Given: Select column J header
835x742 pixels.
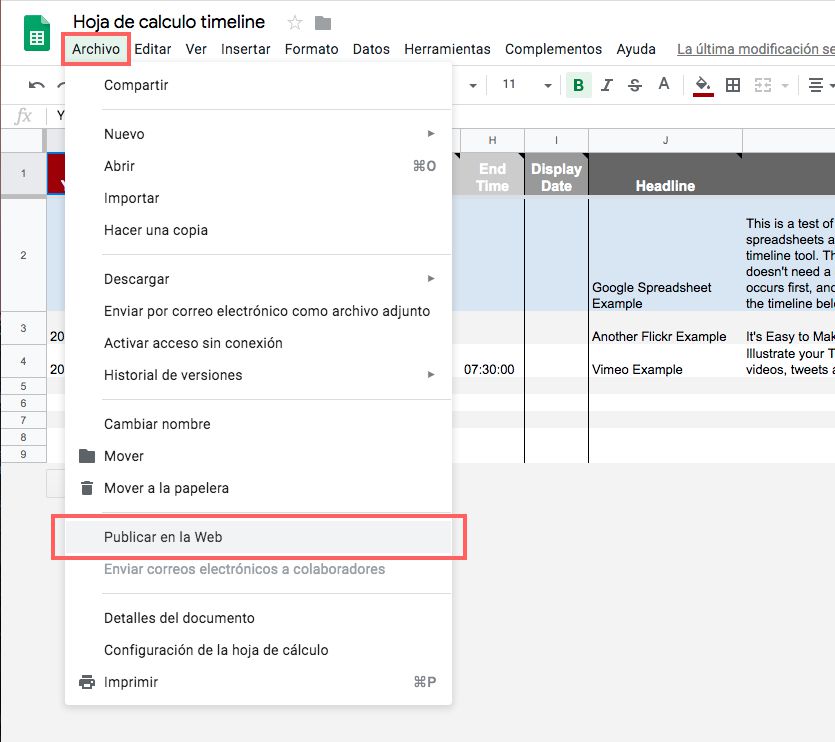Looking at the screenshot, I should 666,140.
